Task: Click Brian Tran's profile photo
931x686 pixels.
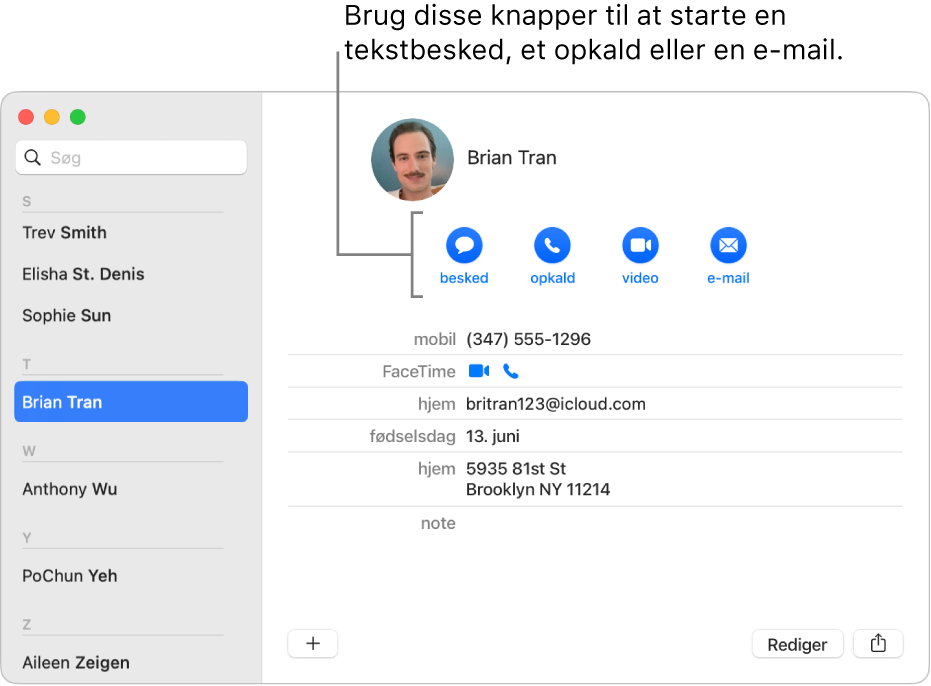Action: [412, 159]
